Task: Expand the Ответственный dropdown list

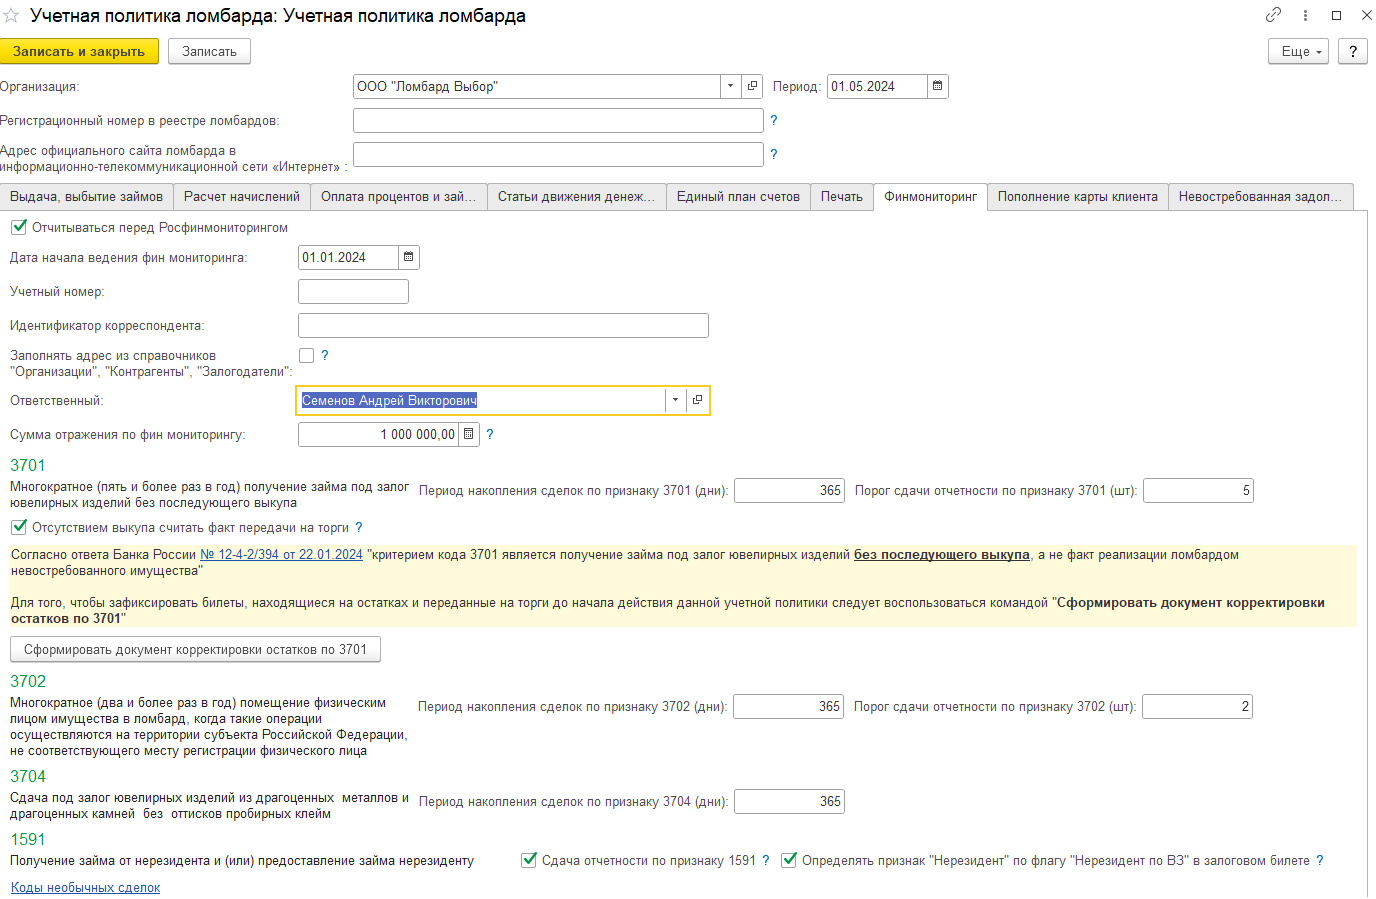Action: 675,400
